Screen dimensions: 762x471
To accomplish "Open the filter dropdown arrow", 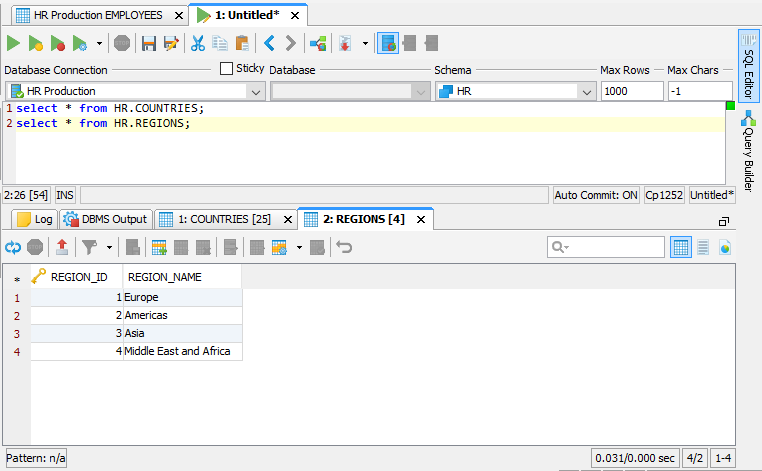I will 109,248.
